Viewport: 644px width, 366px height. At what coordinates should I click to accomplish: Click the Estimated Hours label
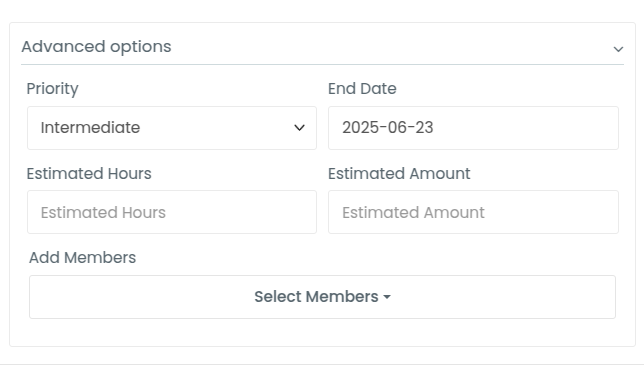click(x=89, y=174)
